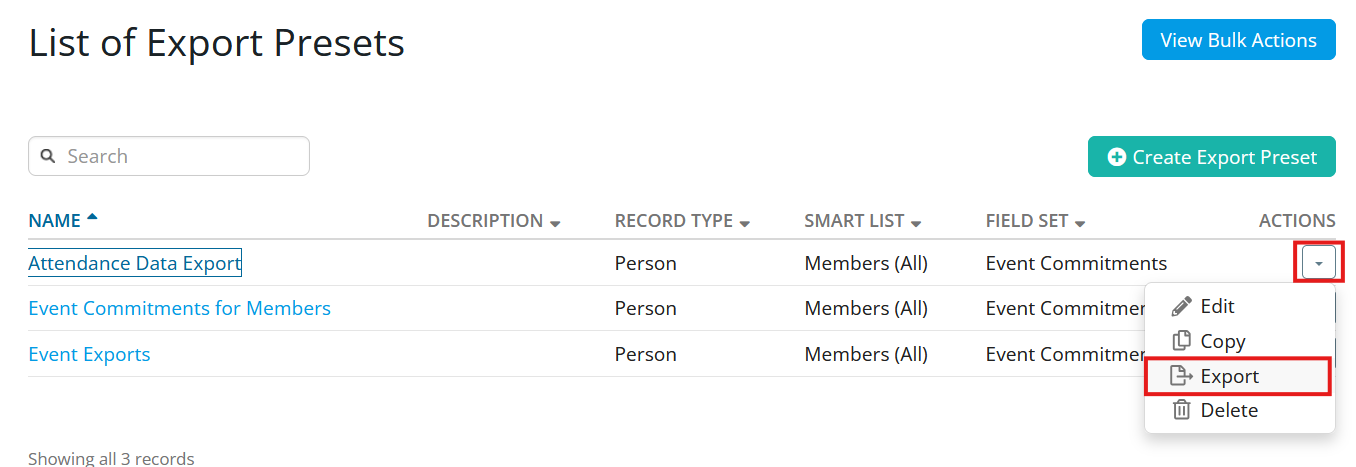The width and height of the screenshot is (1356, 467).
Task: Click the Export file-arrow icon
Action: click(1182, 376)
